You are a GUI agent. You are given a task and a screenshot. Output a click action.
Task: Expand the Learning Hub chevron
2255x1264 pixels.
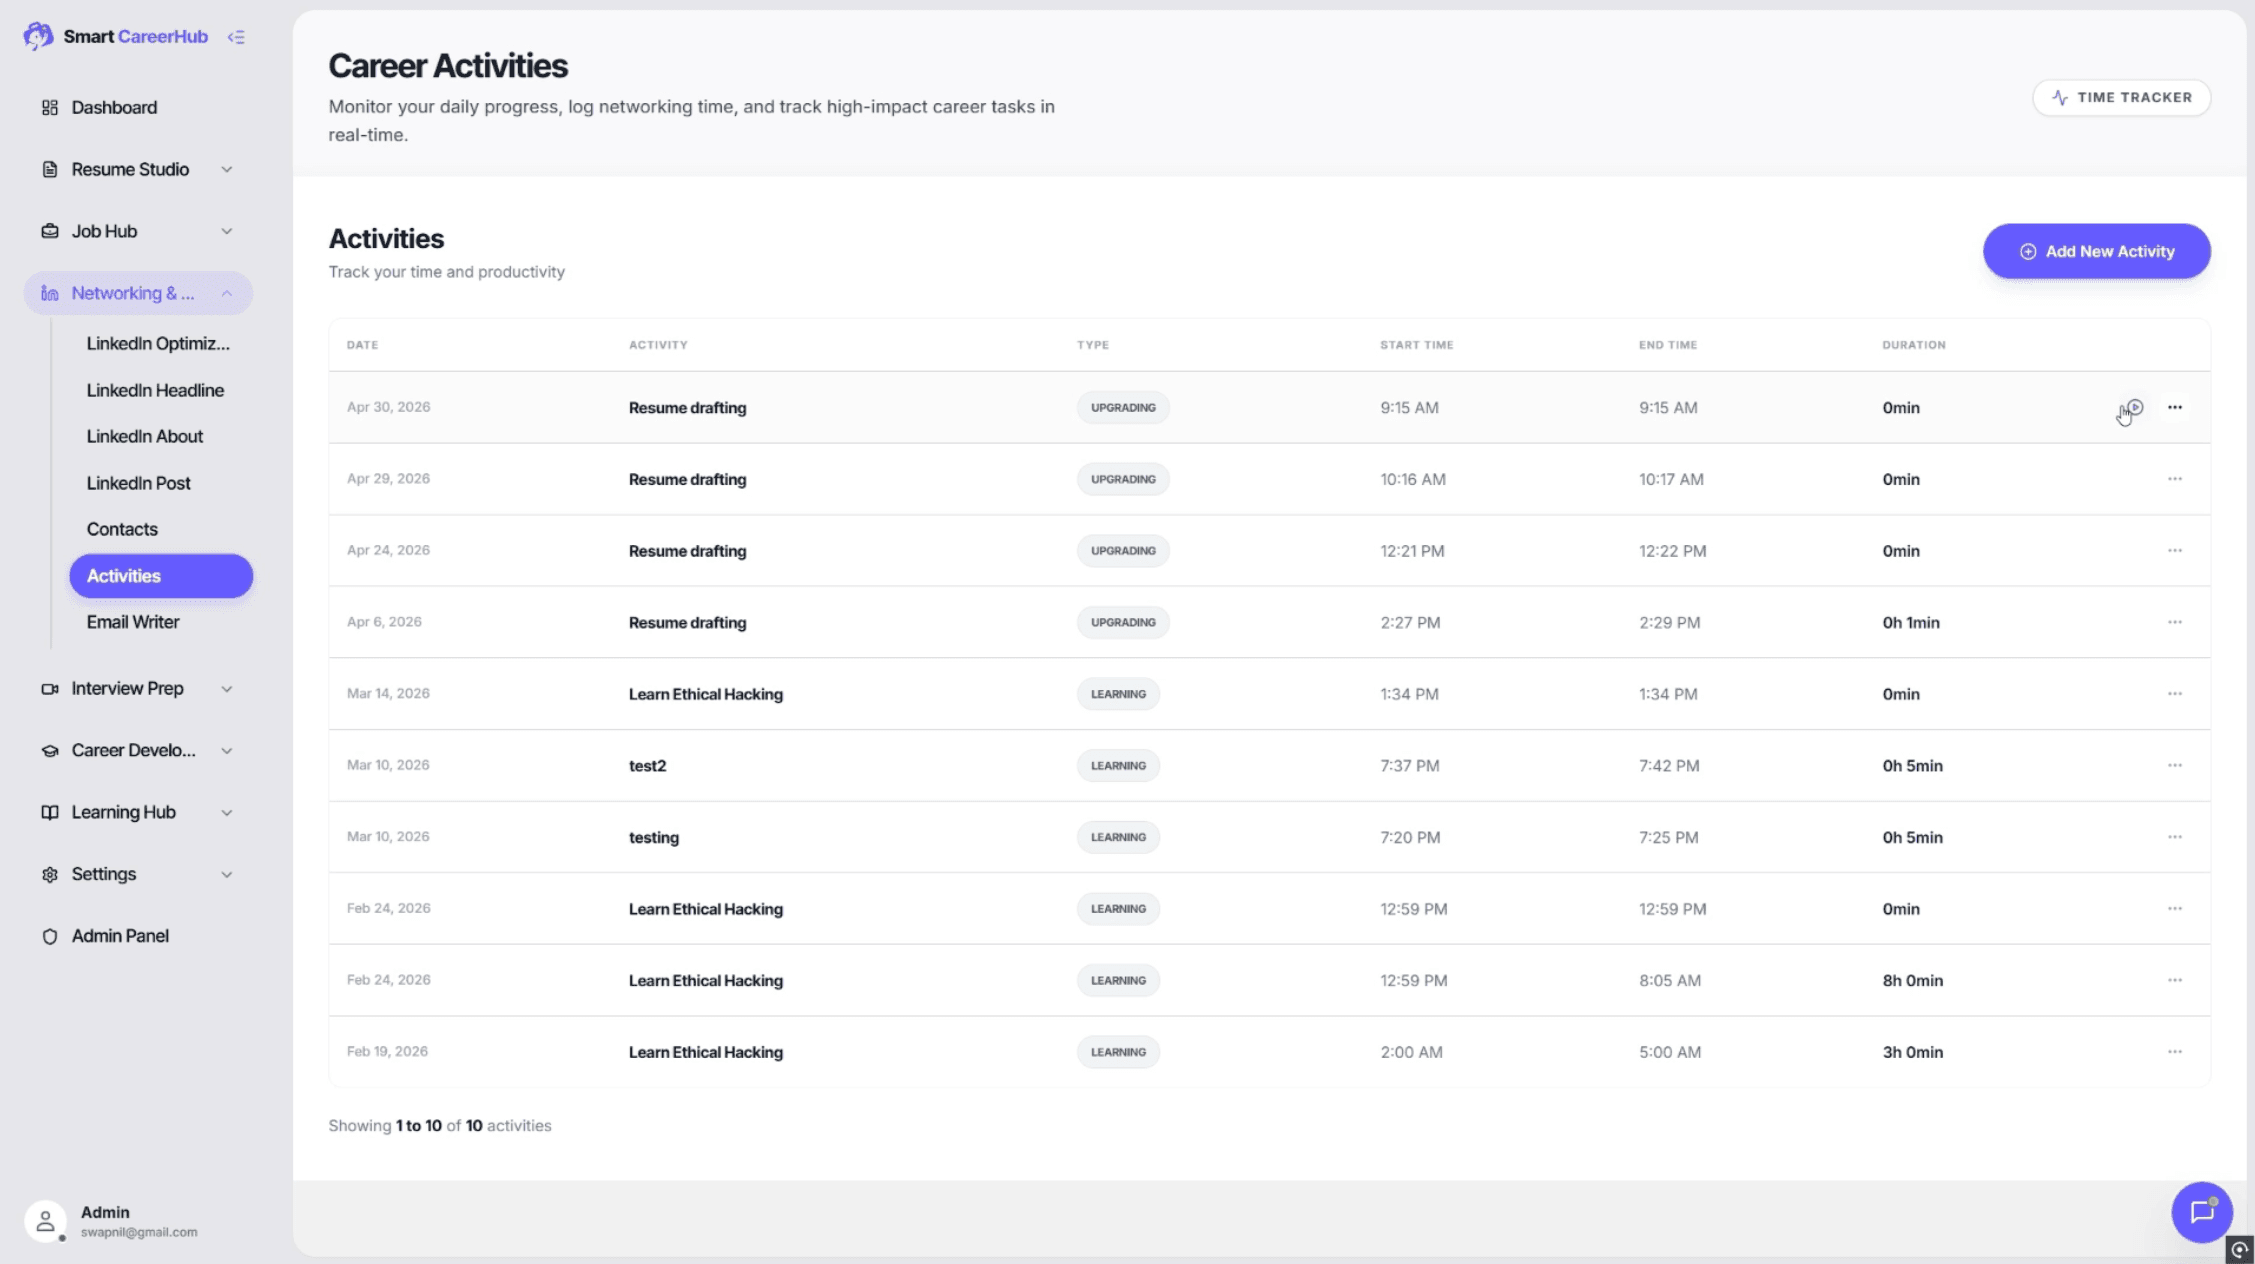pos(227,812)
